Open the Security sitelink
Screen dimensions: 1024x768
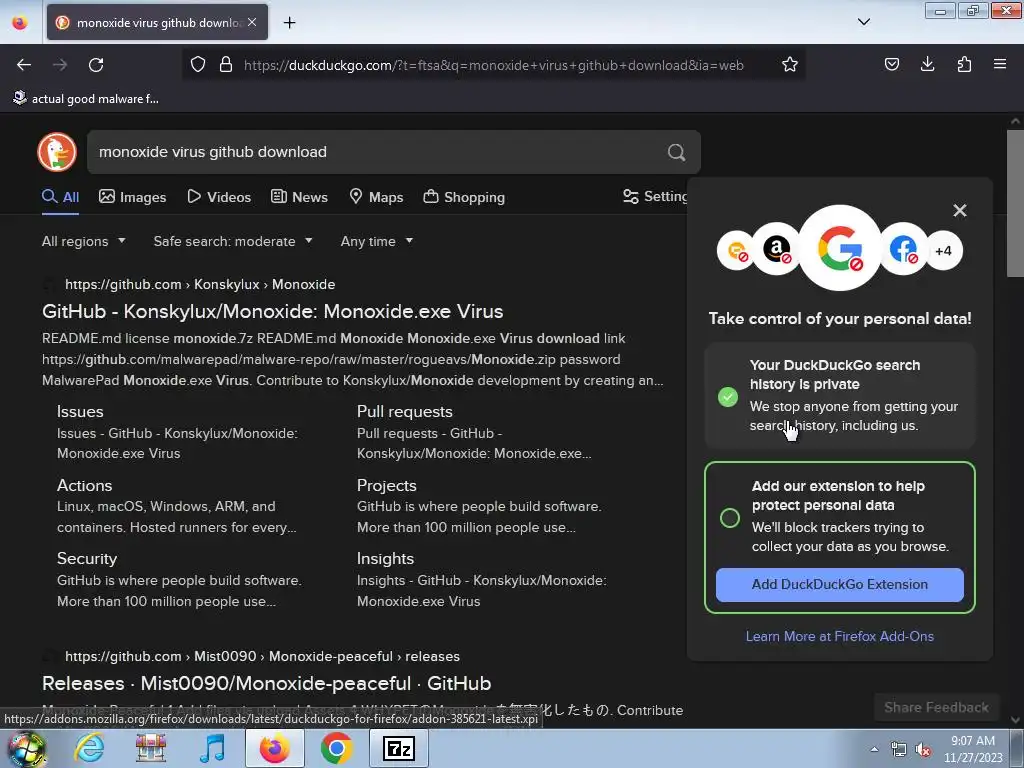87,559
